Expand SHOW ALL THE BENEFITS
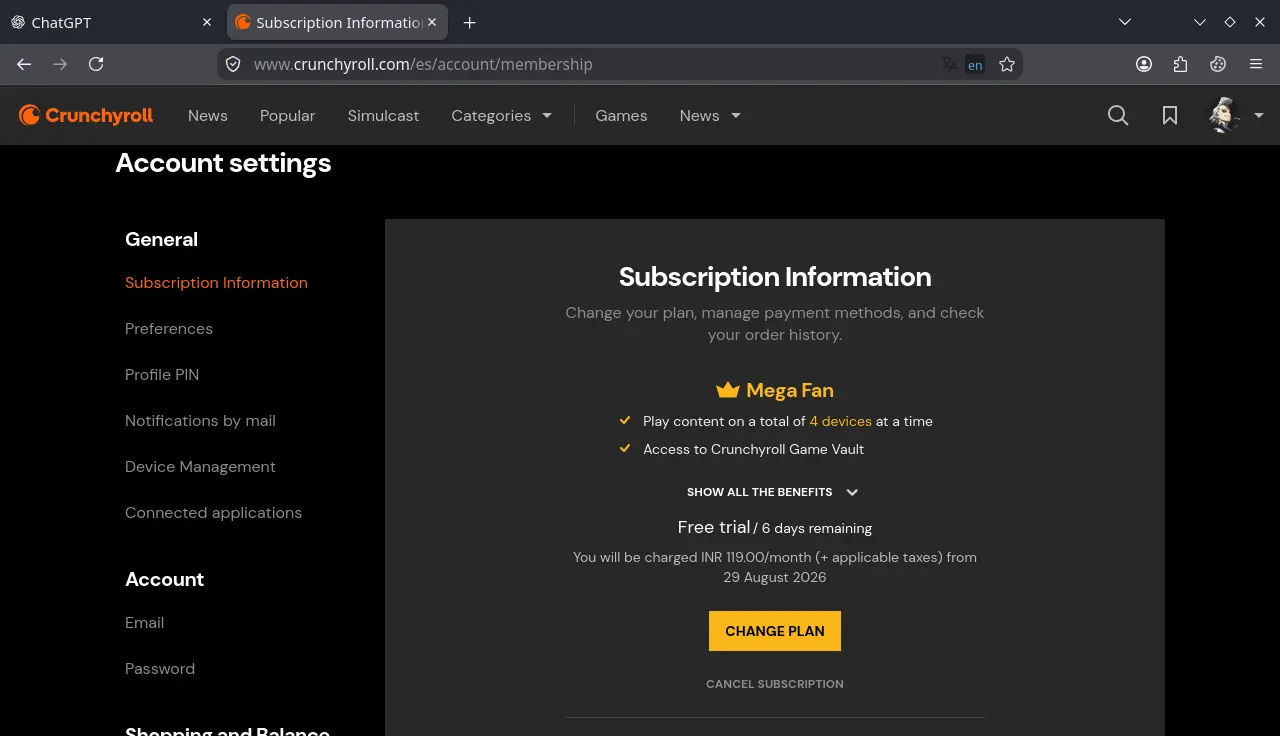The image size is (1280, 736). coord(773,492)
